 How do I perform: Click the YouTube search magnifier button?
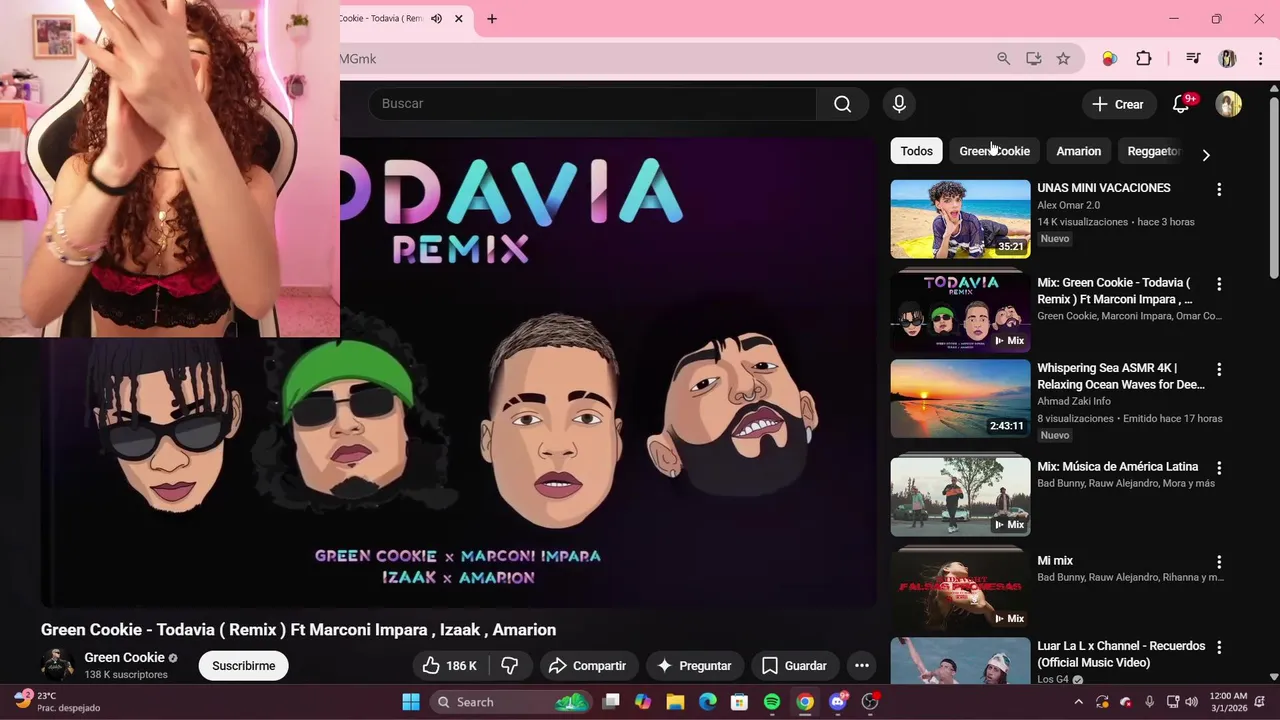coord(842,104)
